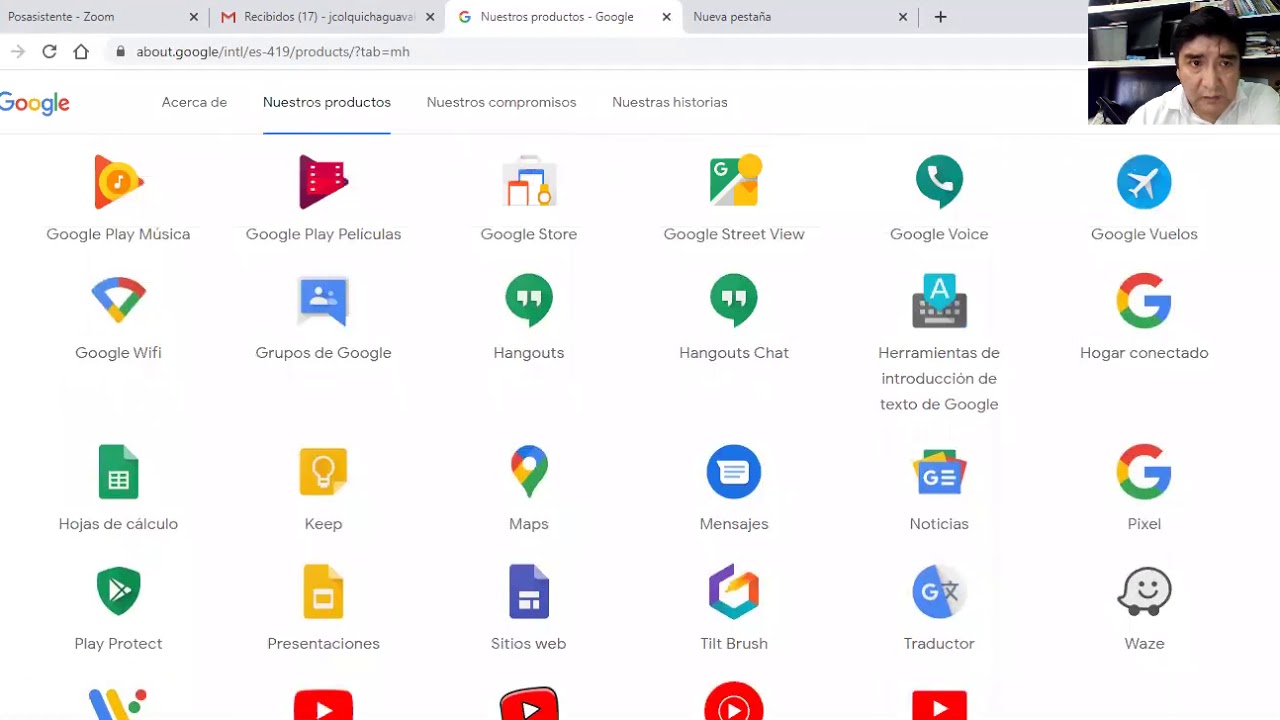Open the Maps pin icon
Viewport: 1280px width, 720px height.
(x=529, y=472)
